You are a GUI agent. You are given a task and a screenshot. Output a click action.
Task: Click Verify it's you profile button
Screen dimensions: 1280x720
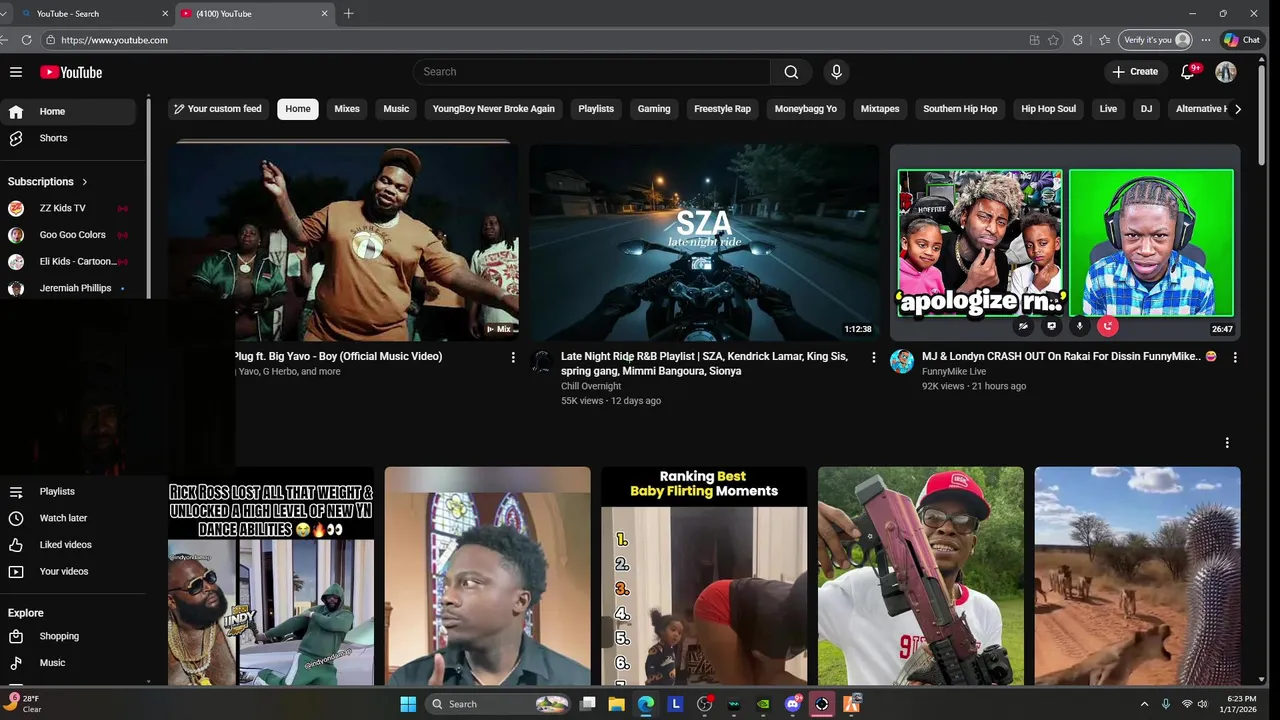pyautogui.click(x=1156, y=40)
